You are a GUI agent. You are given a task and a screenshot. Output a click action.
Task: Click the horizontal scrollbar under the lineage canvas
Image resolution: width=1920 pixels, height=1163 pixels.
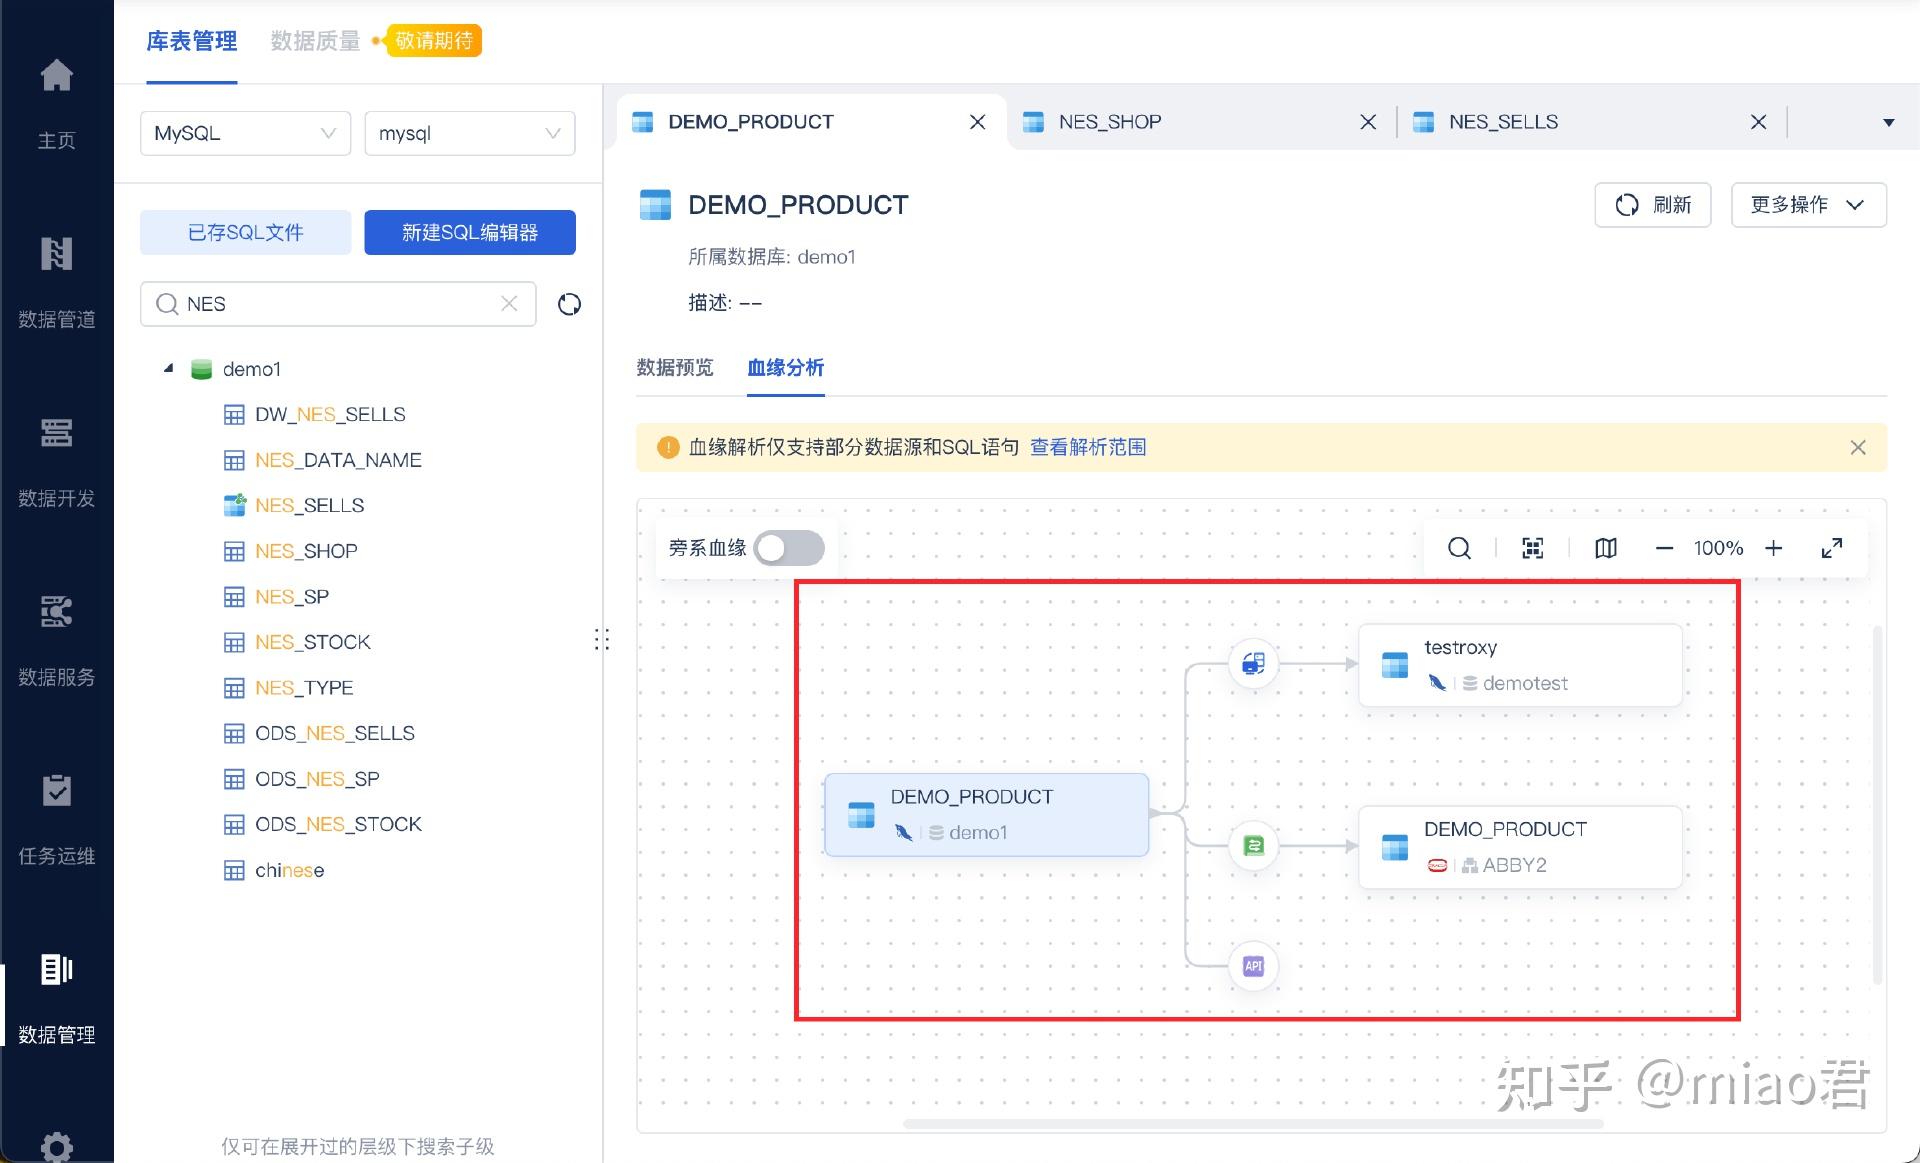[x=1252, y=1124]
